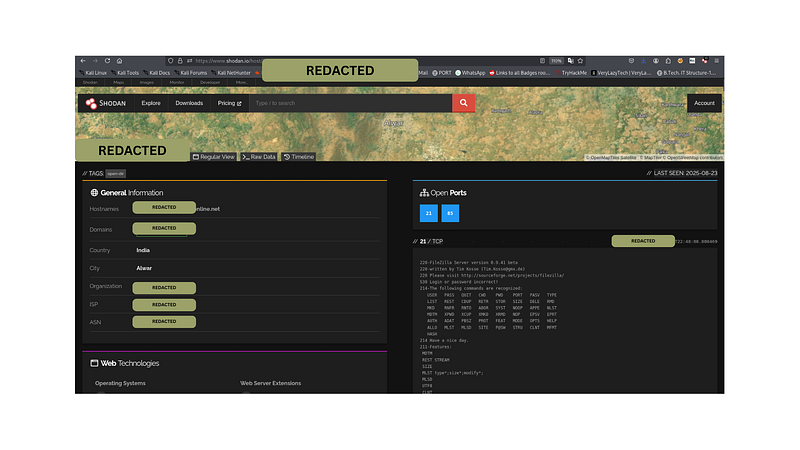Open the TryHackMe bookmark
Screen dimensions: 800x450
click(571, 73)
